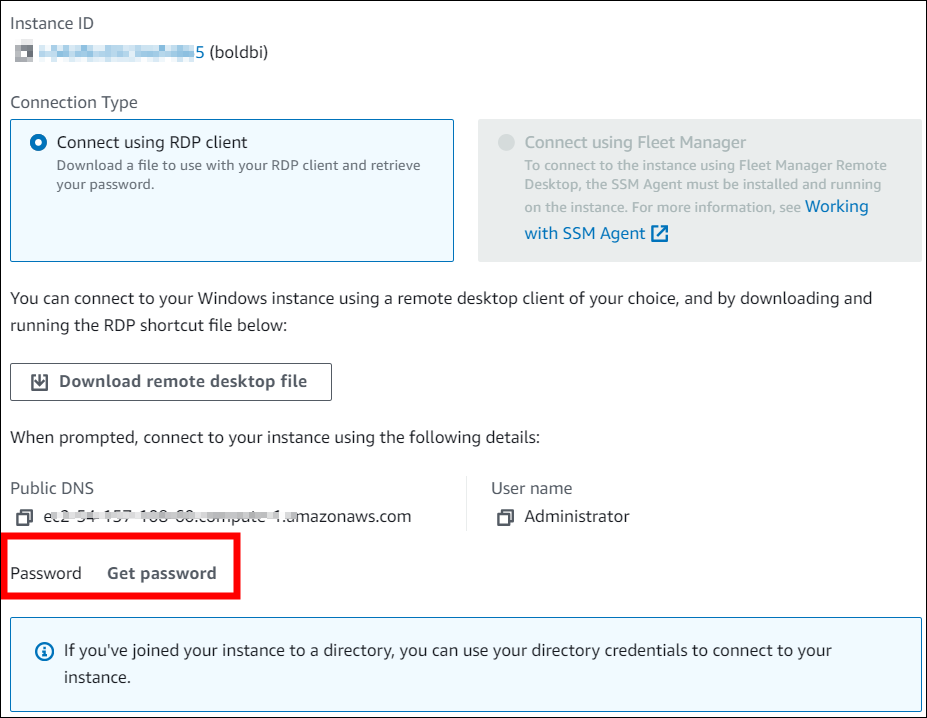Click the RDP client option description text
This screenshot has width=927, height=718.
pyautogui.click(x=238, y=175)
